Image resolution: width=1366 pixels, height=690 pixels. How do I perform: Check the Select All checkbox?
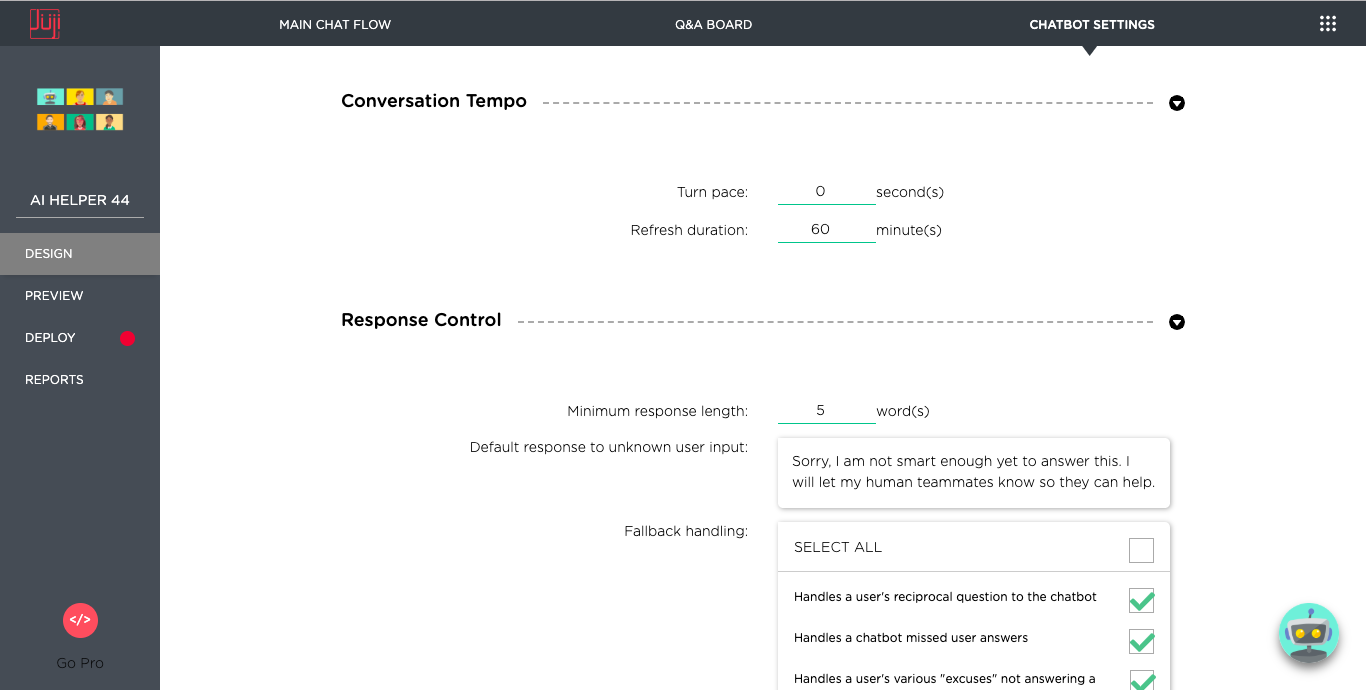(x=1141, y=550)
